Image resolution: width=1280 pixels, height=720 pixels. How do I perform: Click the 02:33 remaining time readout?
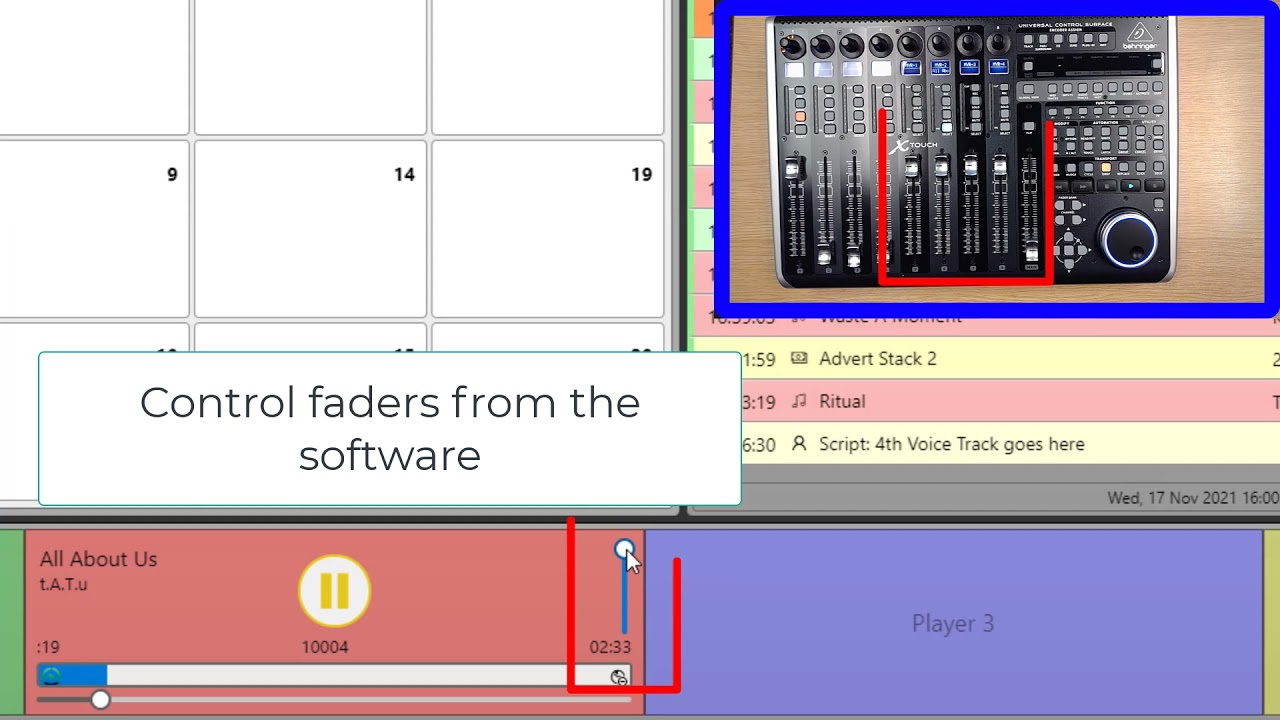610,647
